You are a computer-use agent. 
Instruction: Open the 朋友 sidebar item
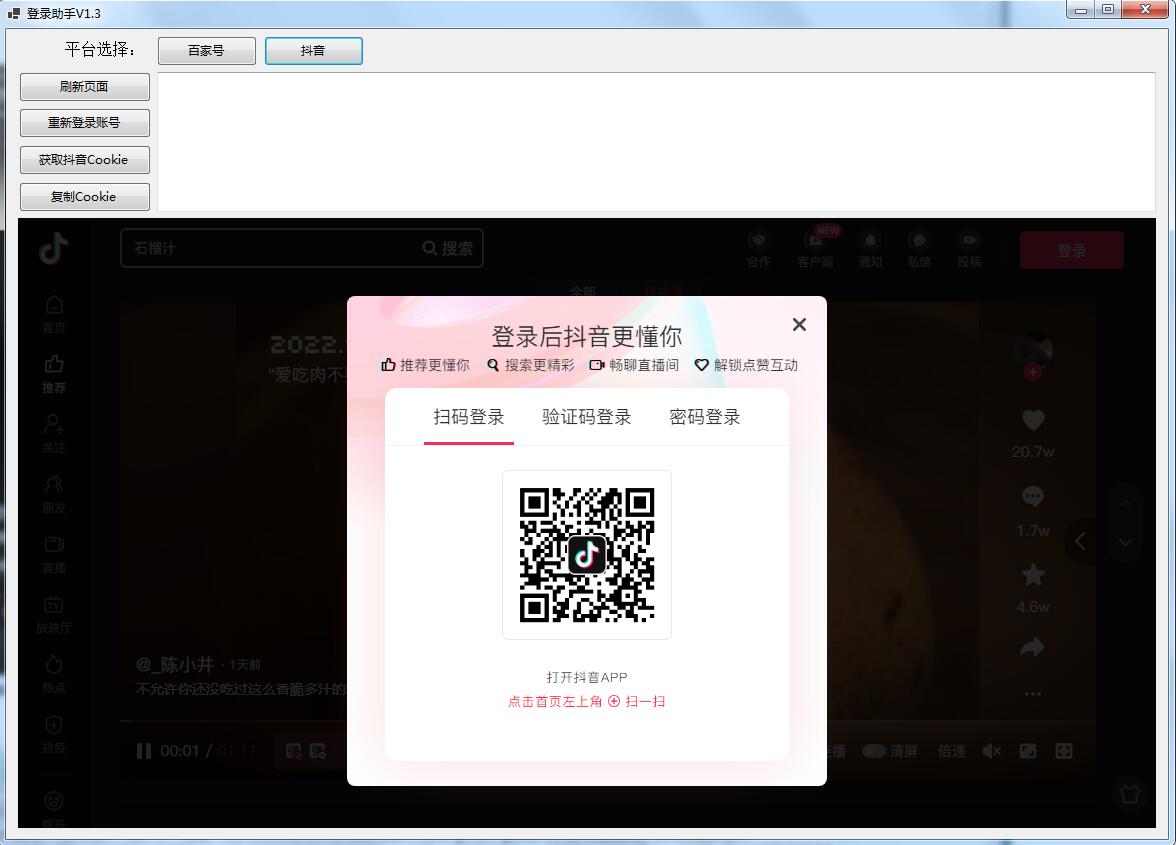tap(54, 494)
